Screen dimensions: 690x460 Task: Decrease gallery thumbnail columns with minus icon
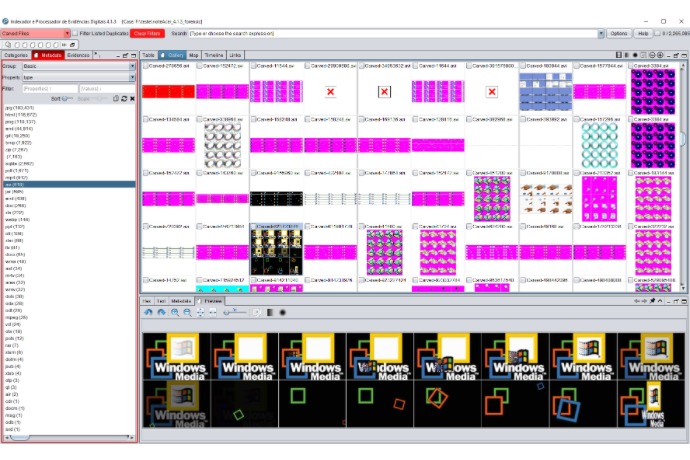652,55
